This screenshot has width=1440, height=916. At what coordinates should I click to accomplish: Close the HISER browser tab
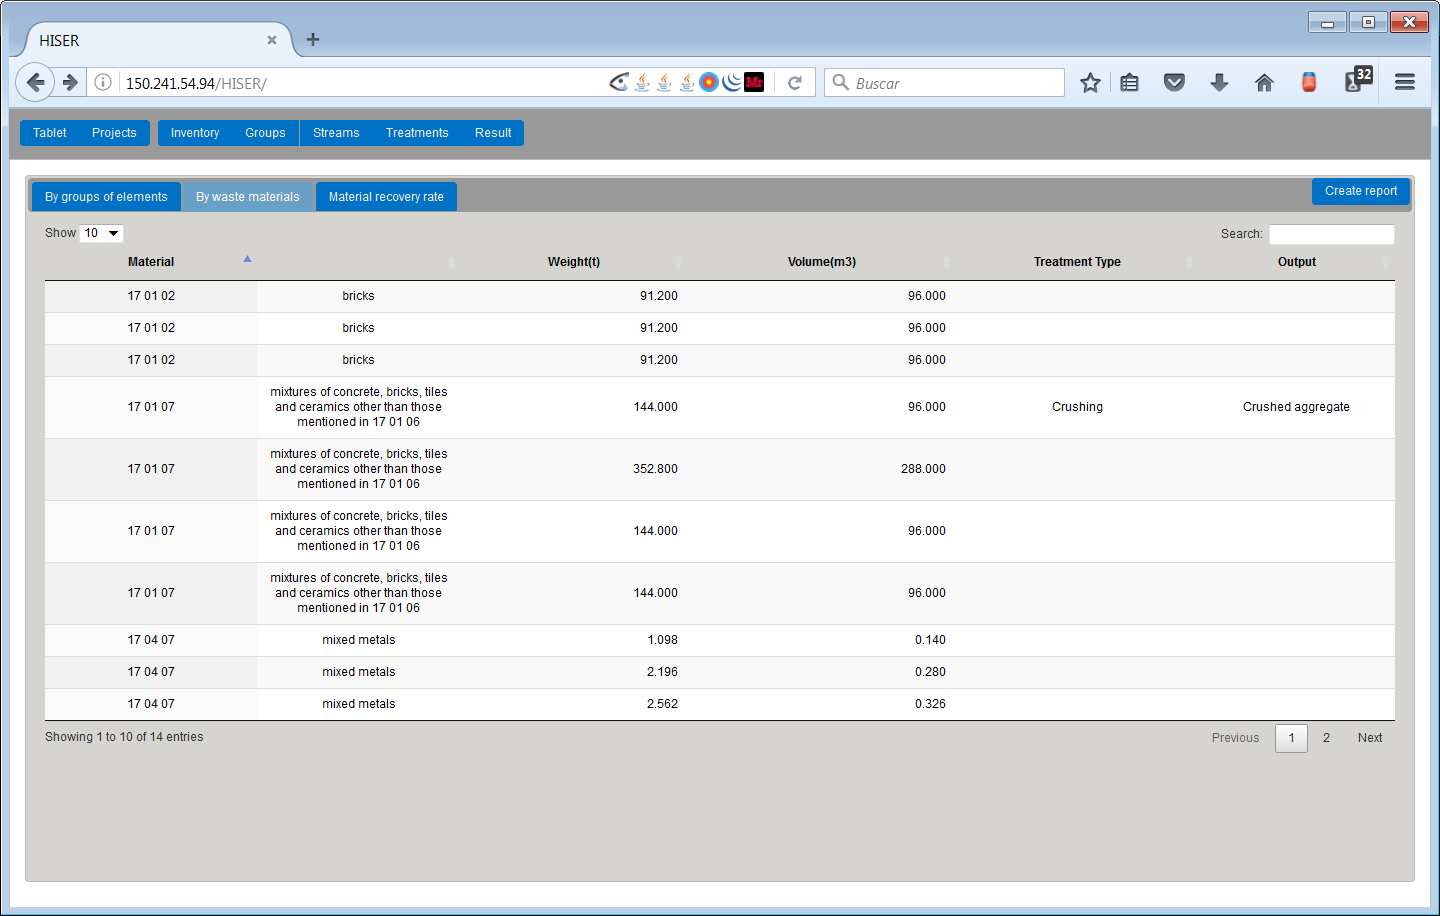(272, 40)
